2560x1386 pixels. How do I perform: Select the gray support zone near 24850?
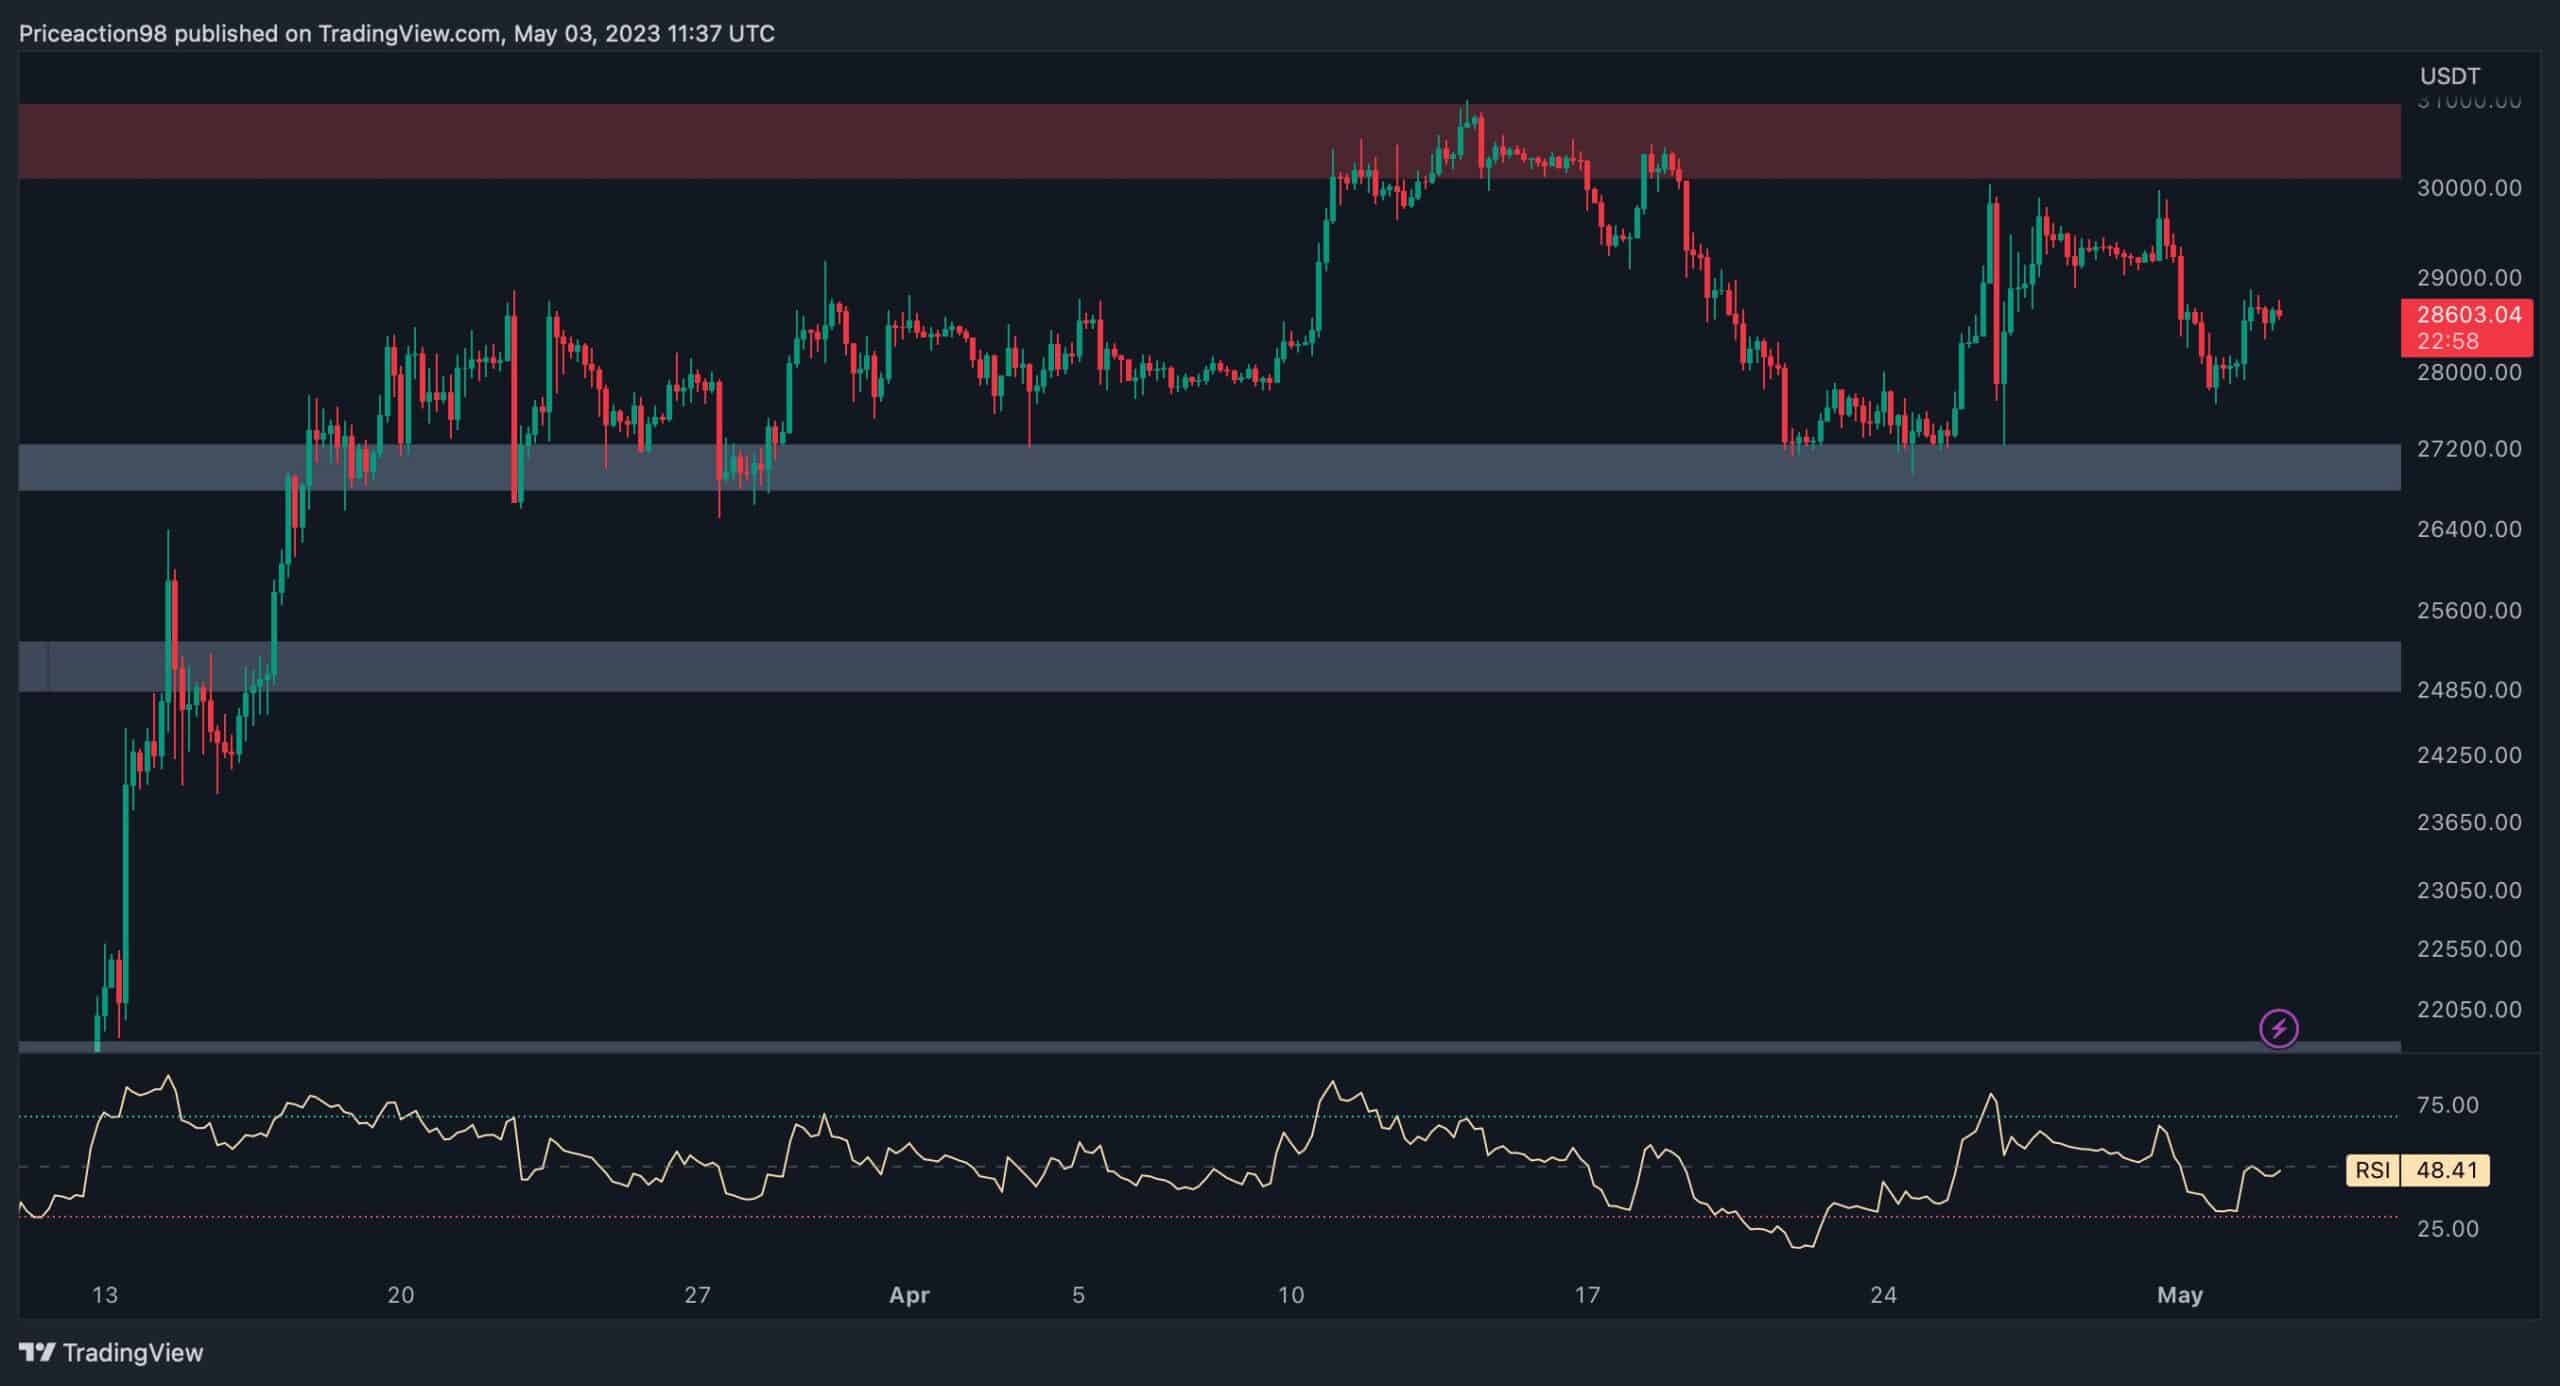[x=1209, y=666]
